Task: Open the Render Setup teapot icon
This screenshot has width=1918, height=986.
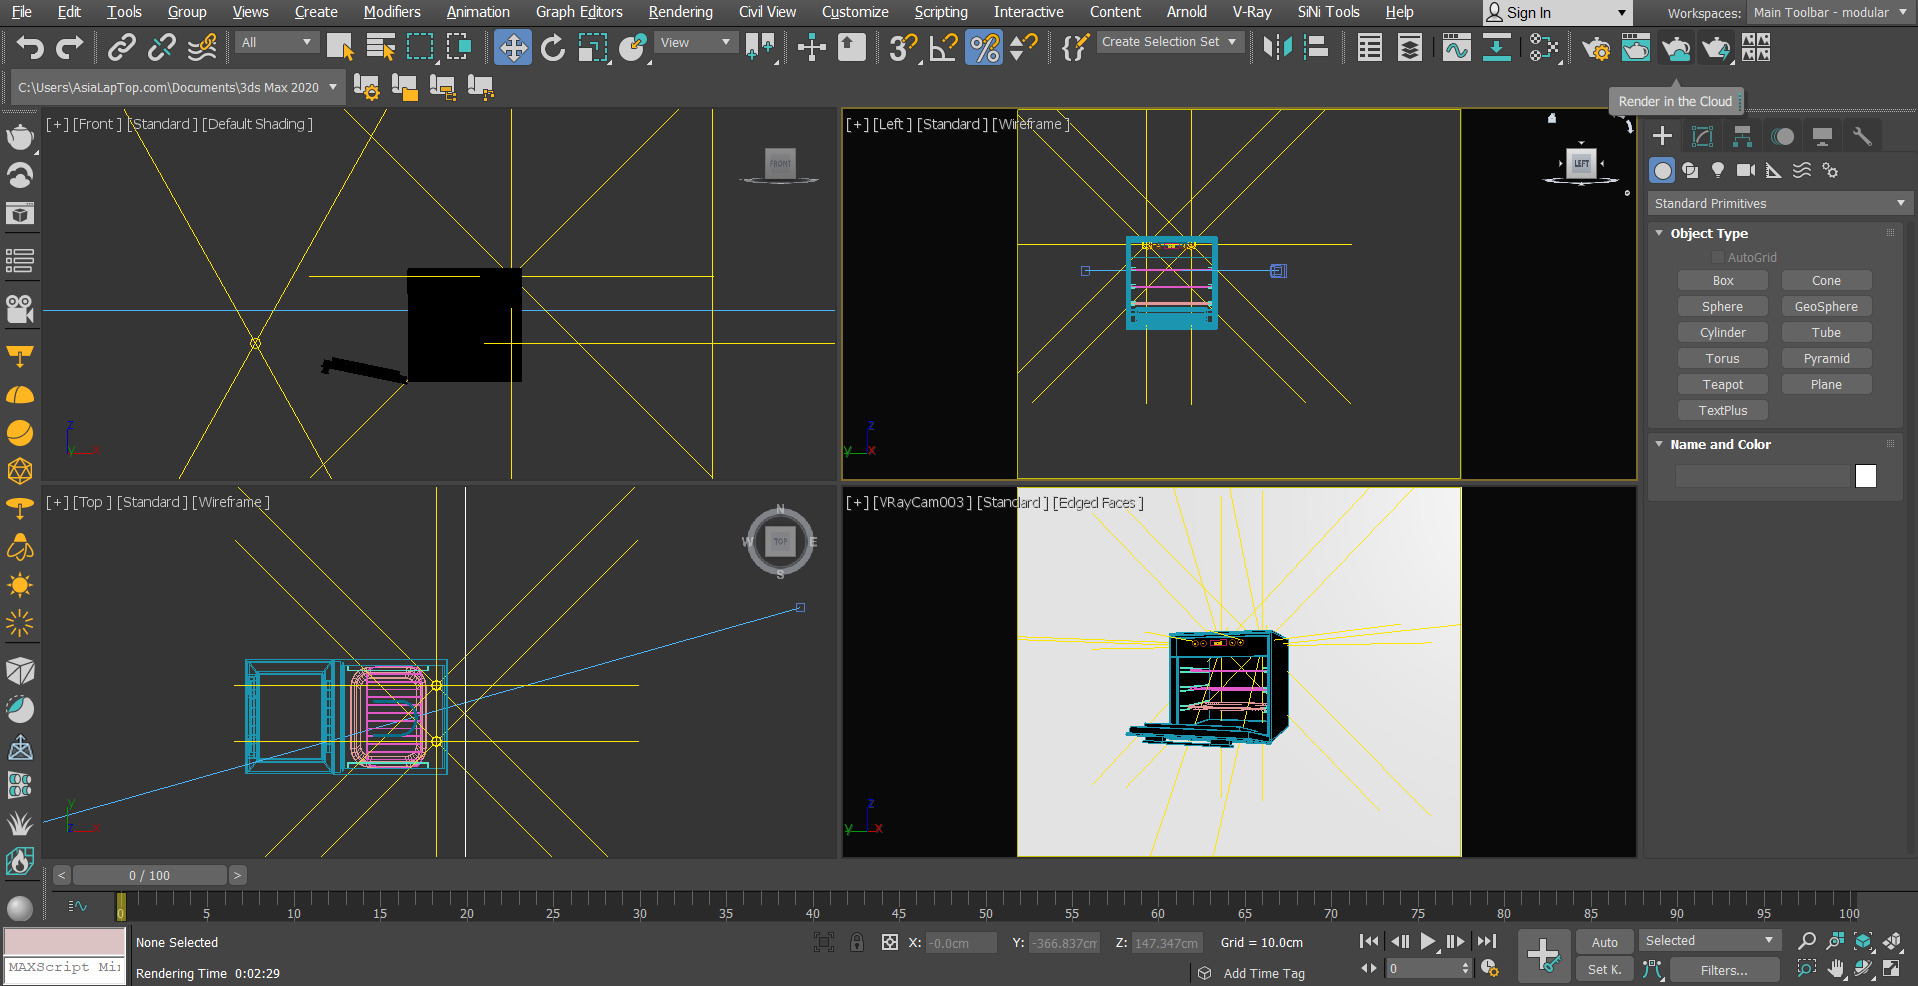Action: pyautogui.click(x=1596, y=47)
